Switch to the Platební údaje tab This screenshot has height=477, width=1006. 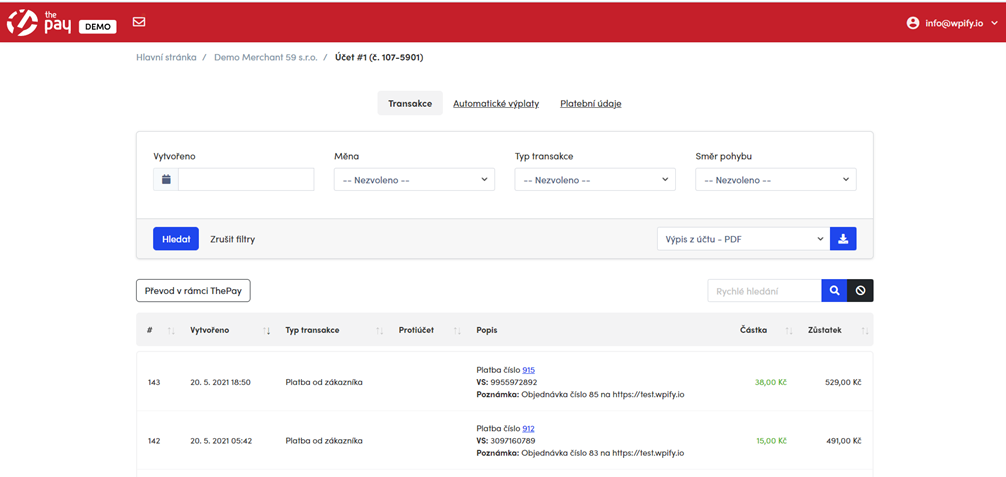point(590,104)
